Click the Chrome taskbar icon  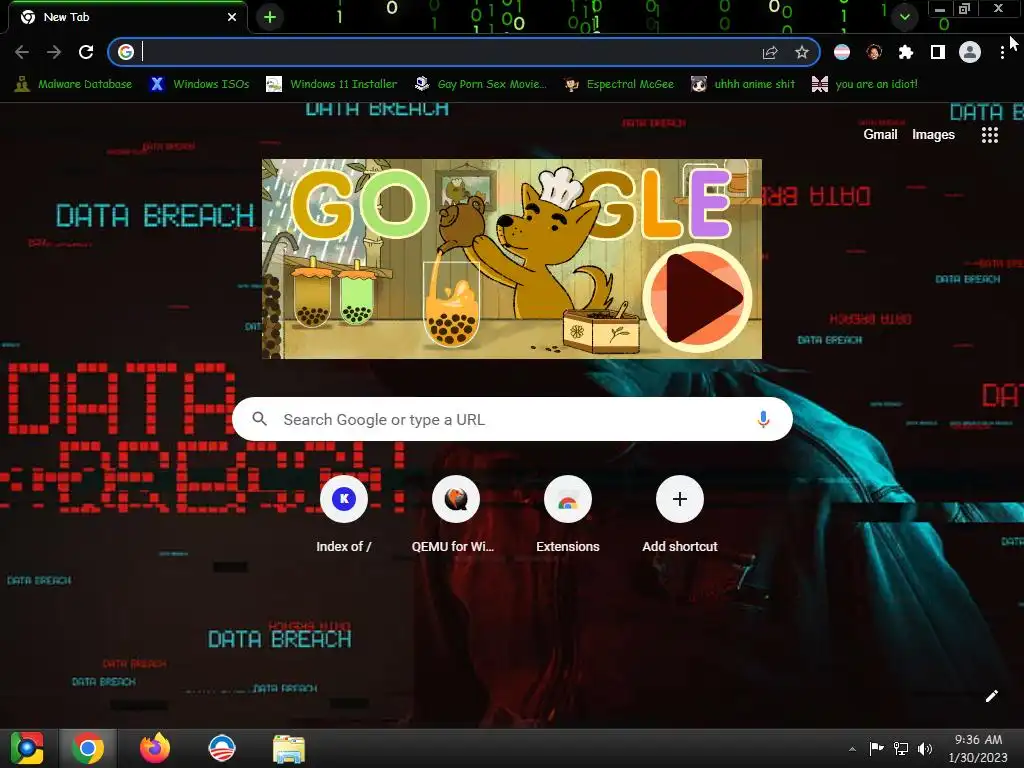pos(88,748)
